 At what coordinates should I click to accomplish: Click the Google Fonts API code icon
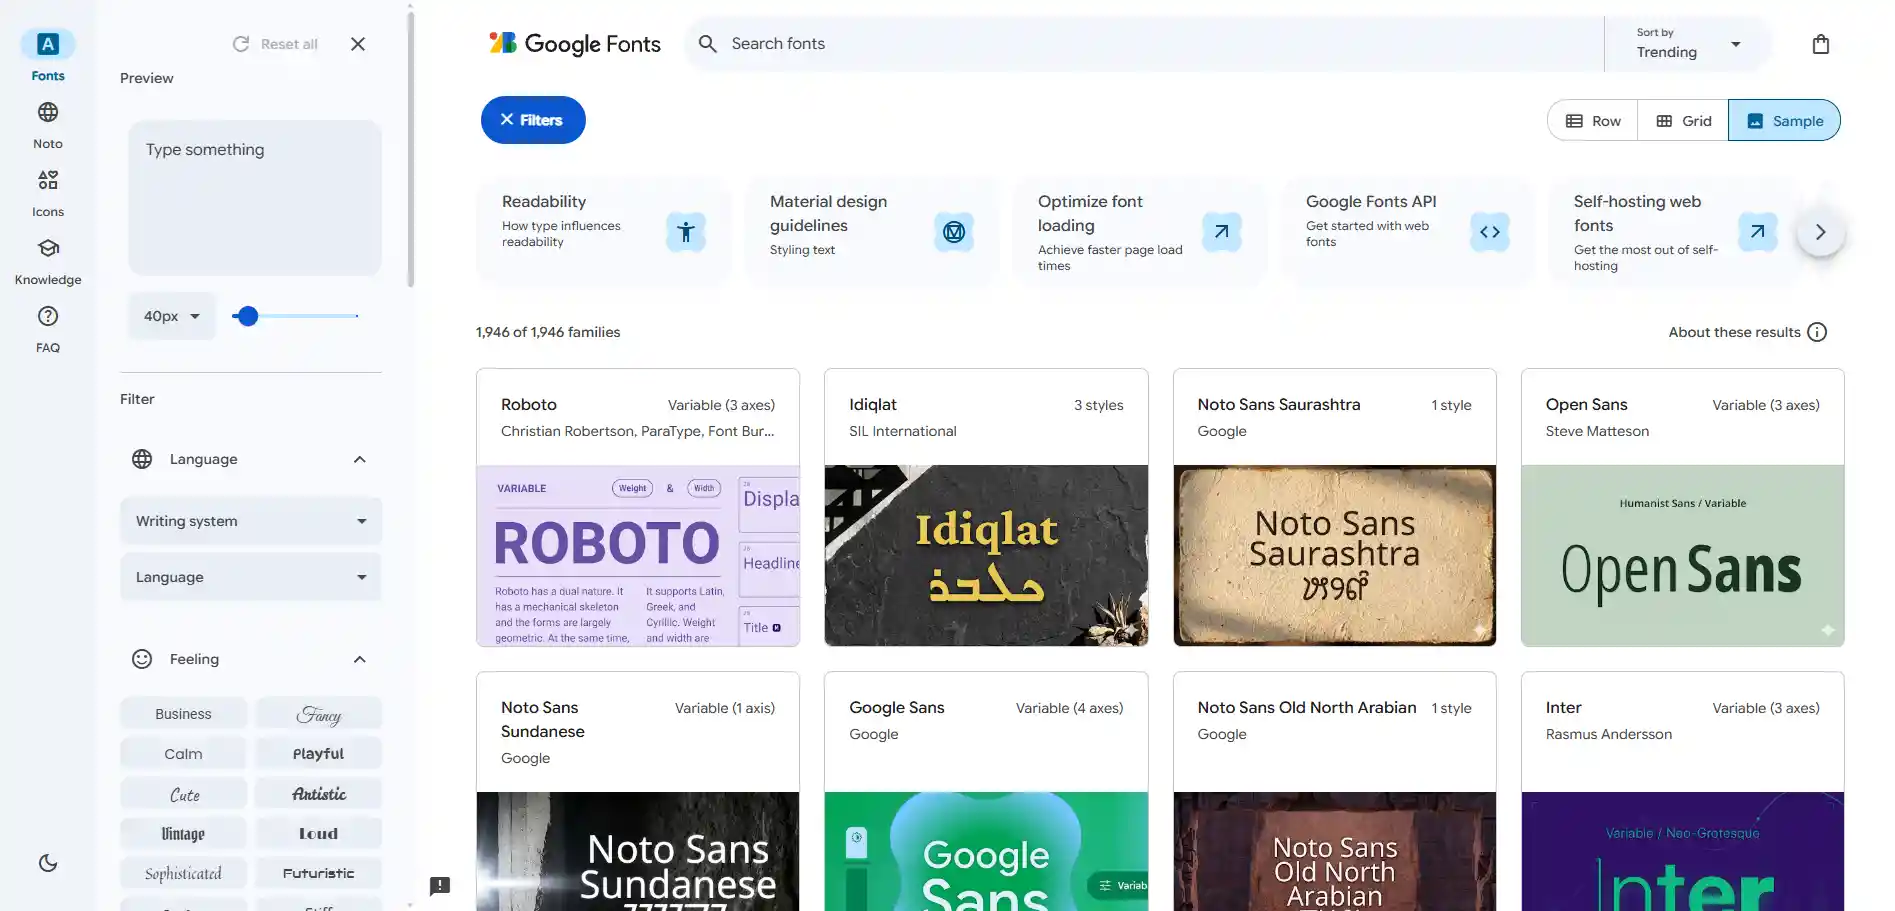[1490, 232]
